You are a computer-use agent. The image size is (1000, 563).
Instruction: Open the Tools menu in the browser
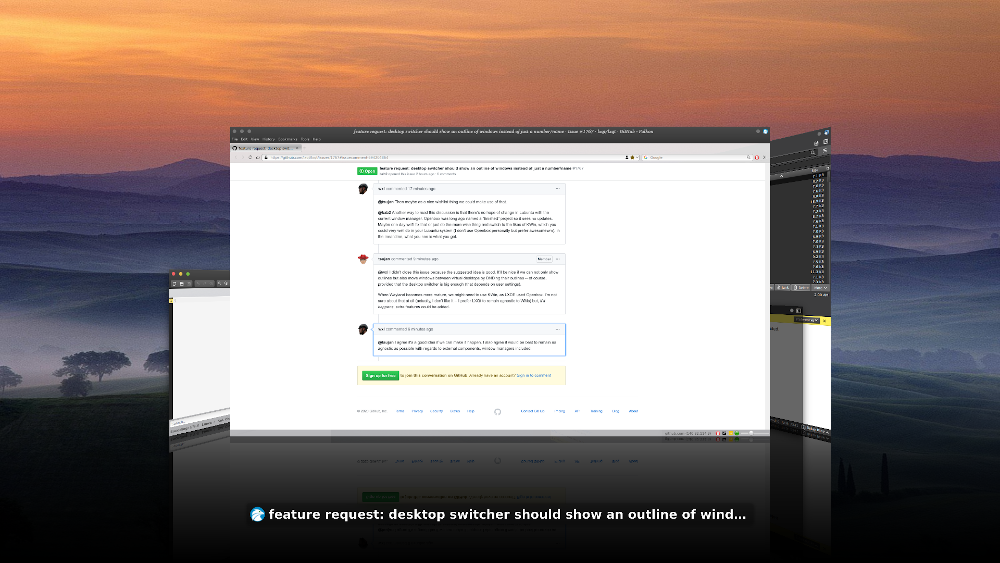pos(305,139)
